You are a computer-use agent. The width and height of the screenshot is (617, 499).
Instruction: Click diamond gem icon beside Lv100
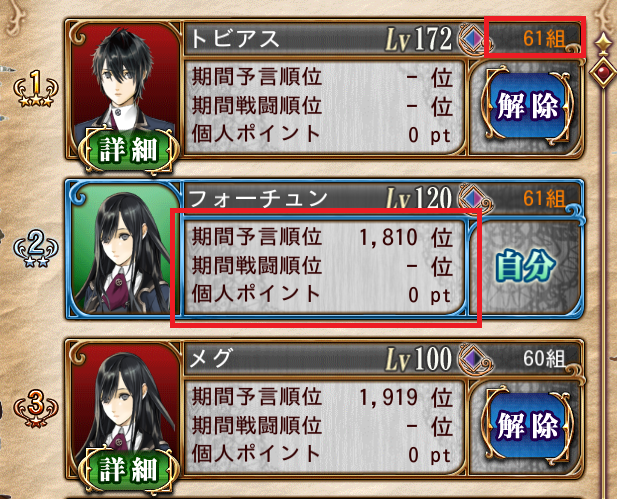coord(473,359)
